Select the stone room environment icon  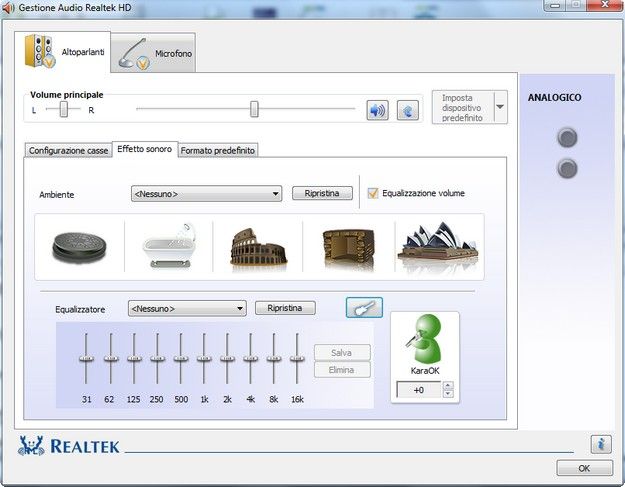(349, 247)
